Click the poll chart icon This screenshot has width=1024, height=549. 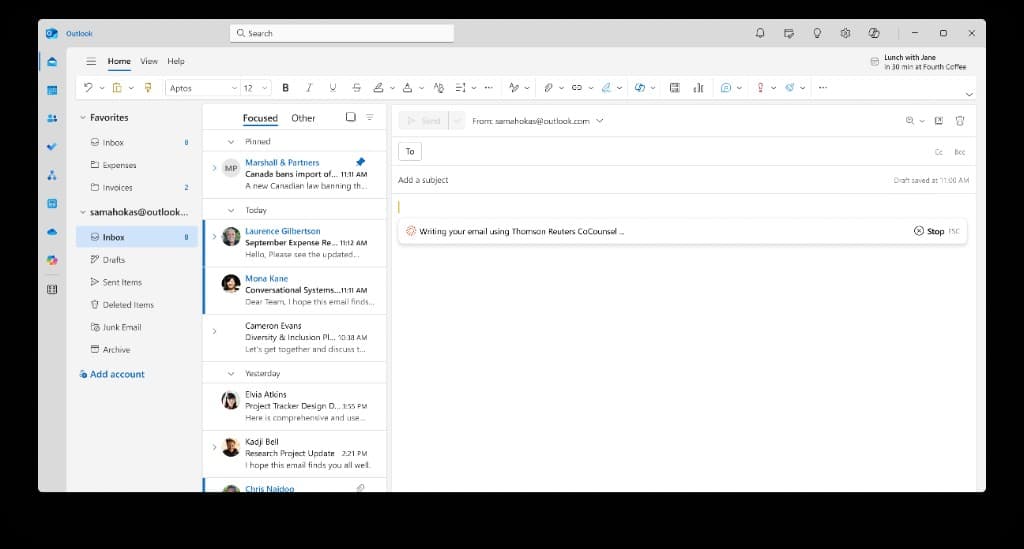pyautogui.click(x=698, y=87)
